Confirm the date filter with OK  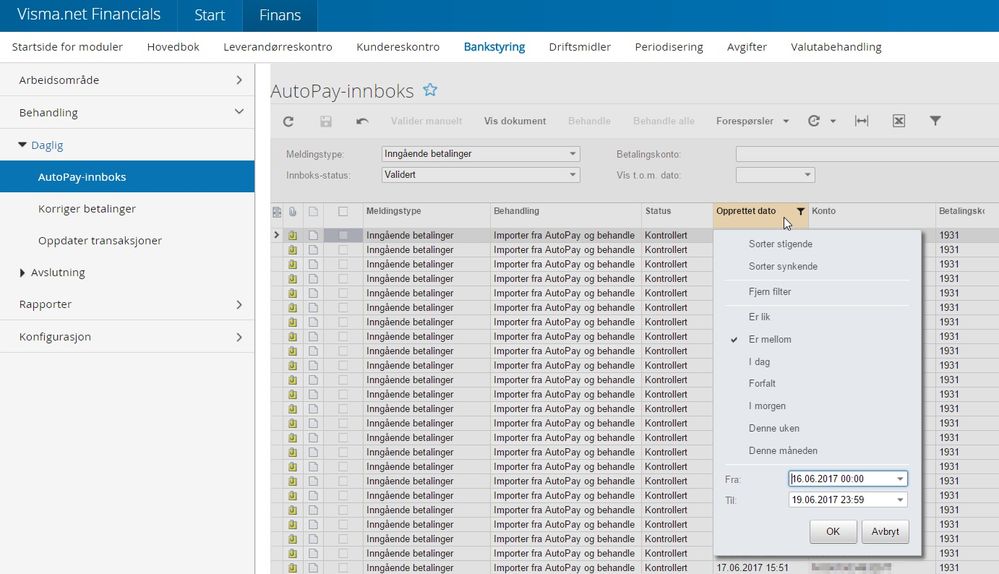point(833,531)
